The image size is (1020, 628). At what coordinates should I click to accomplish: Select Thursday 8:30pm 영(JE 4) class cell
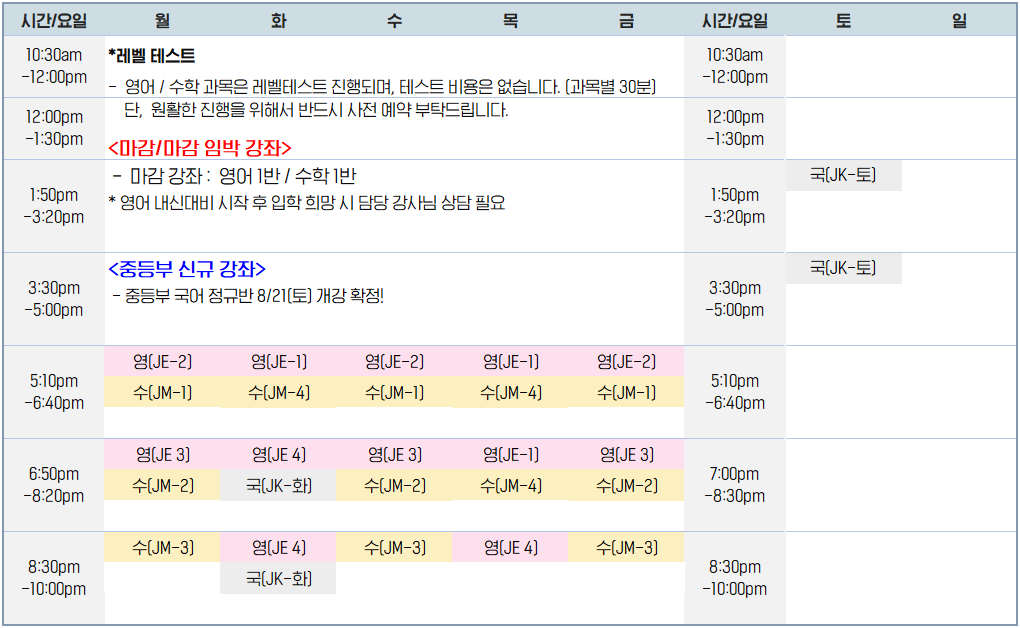coord(510,547)
